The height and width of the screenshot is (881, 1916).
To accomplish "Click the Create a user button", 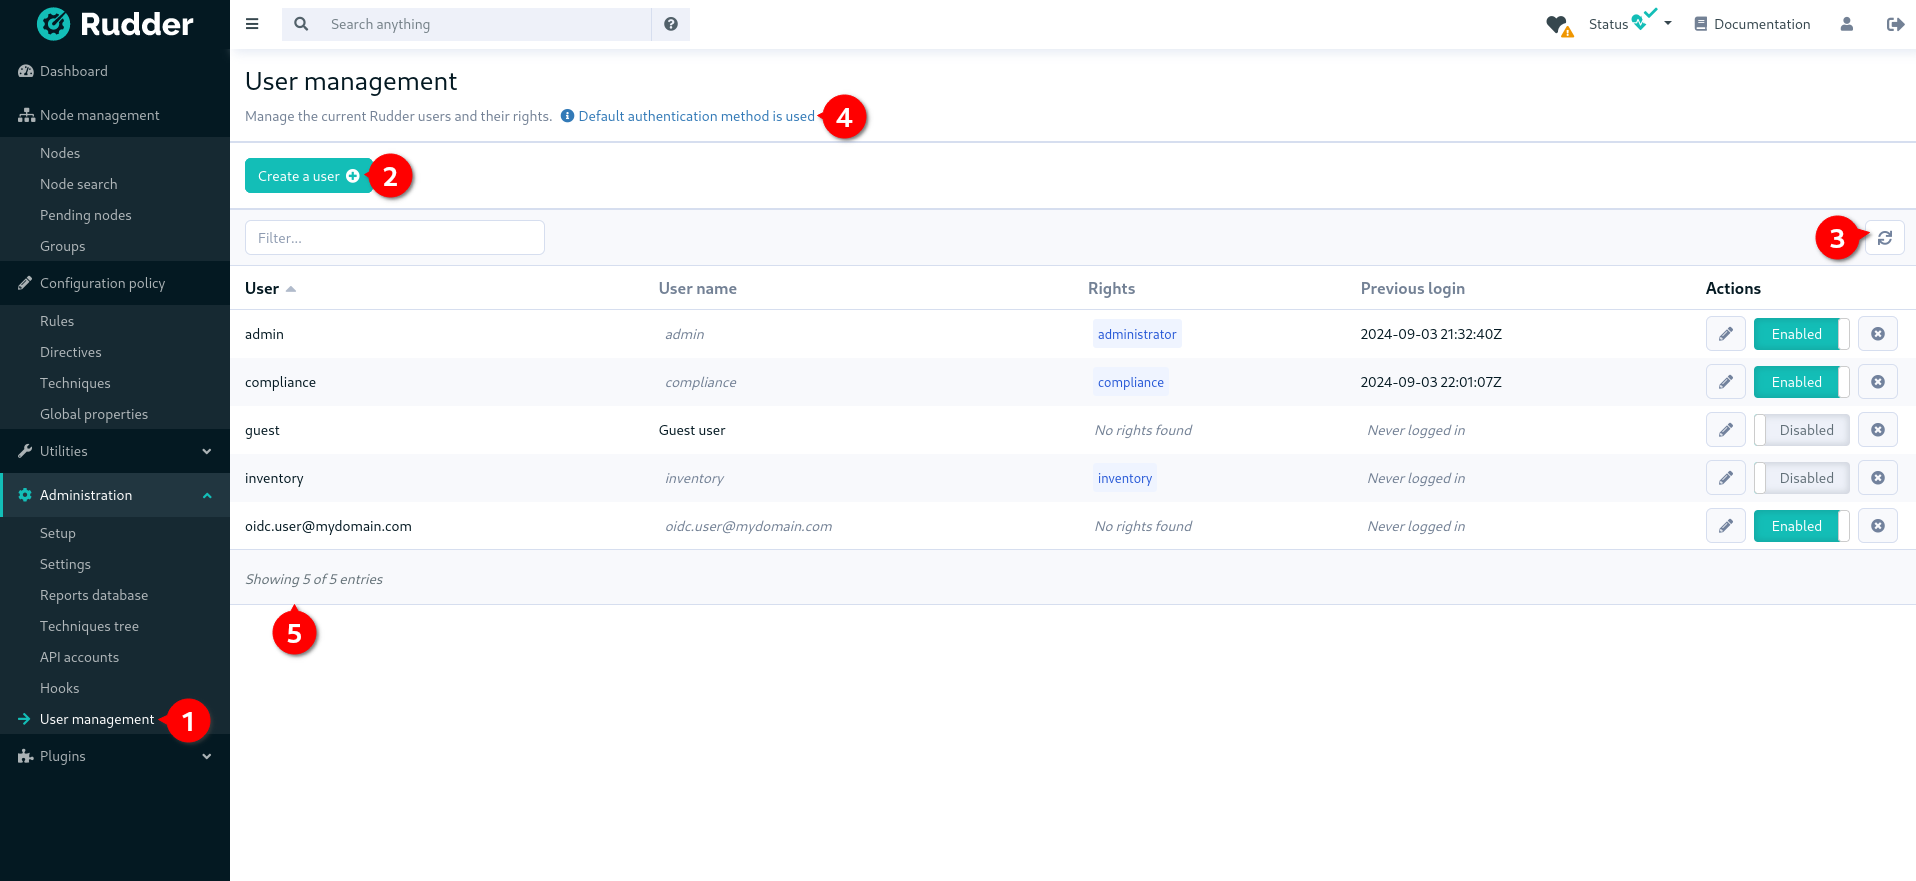I will point(308,176).
